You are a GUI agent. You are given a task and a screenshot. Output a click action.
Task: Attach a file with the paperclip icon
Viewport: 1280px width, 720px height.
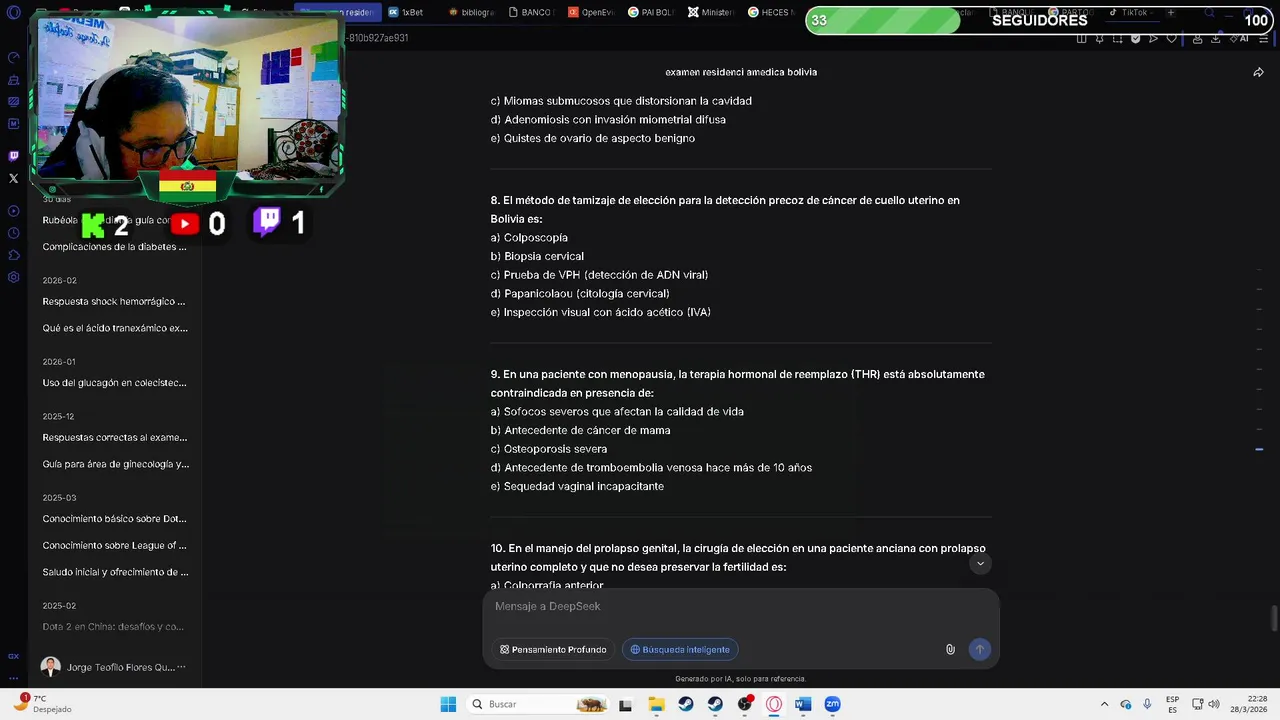950,649
